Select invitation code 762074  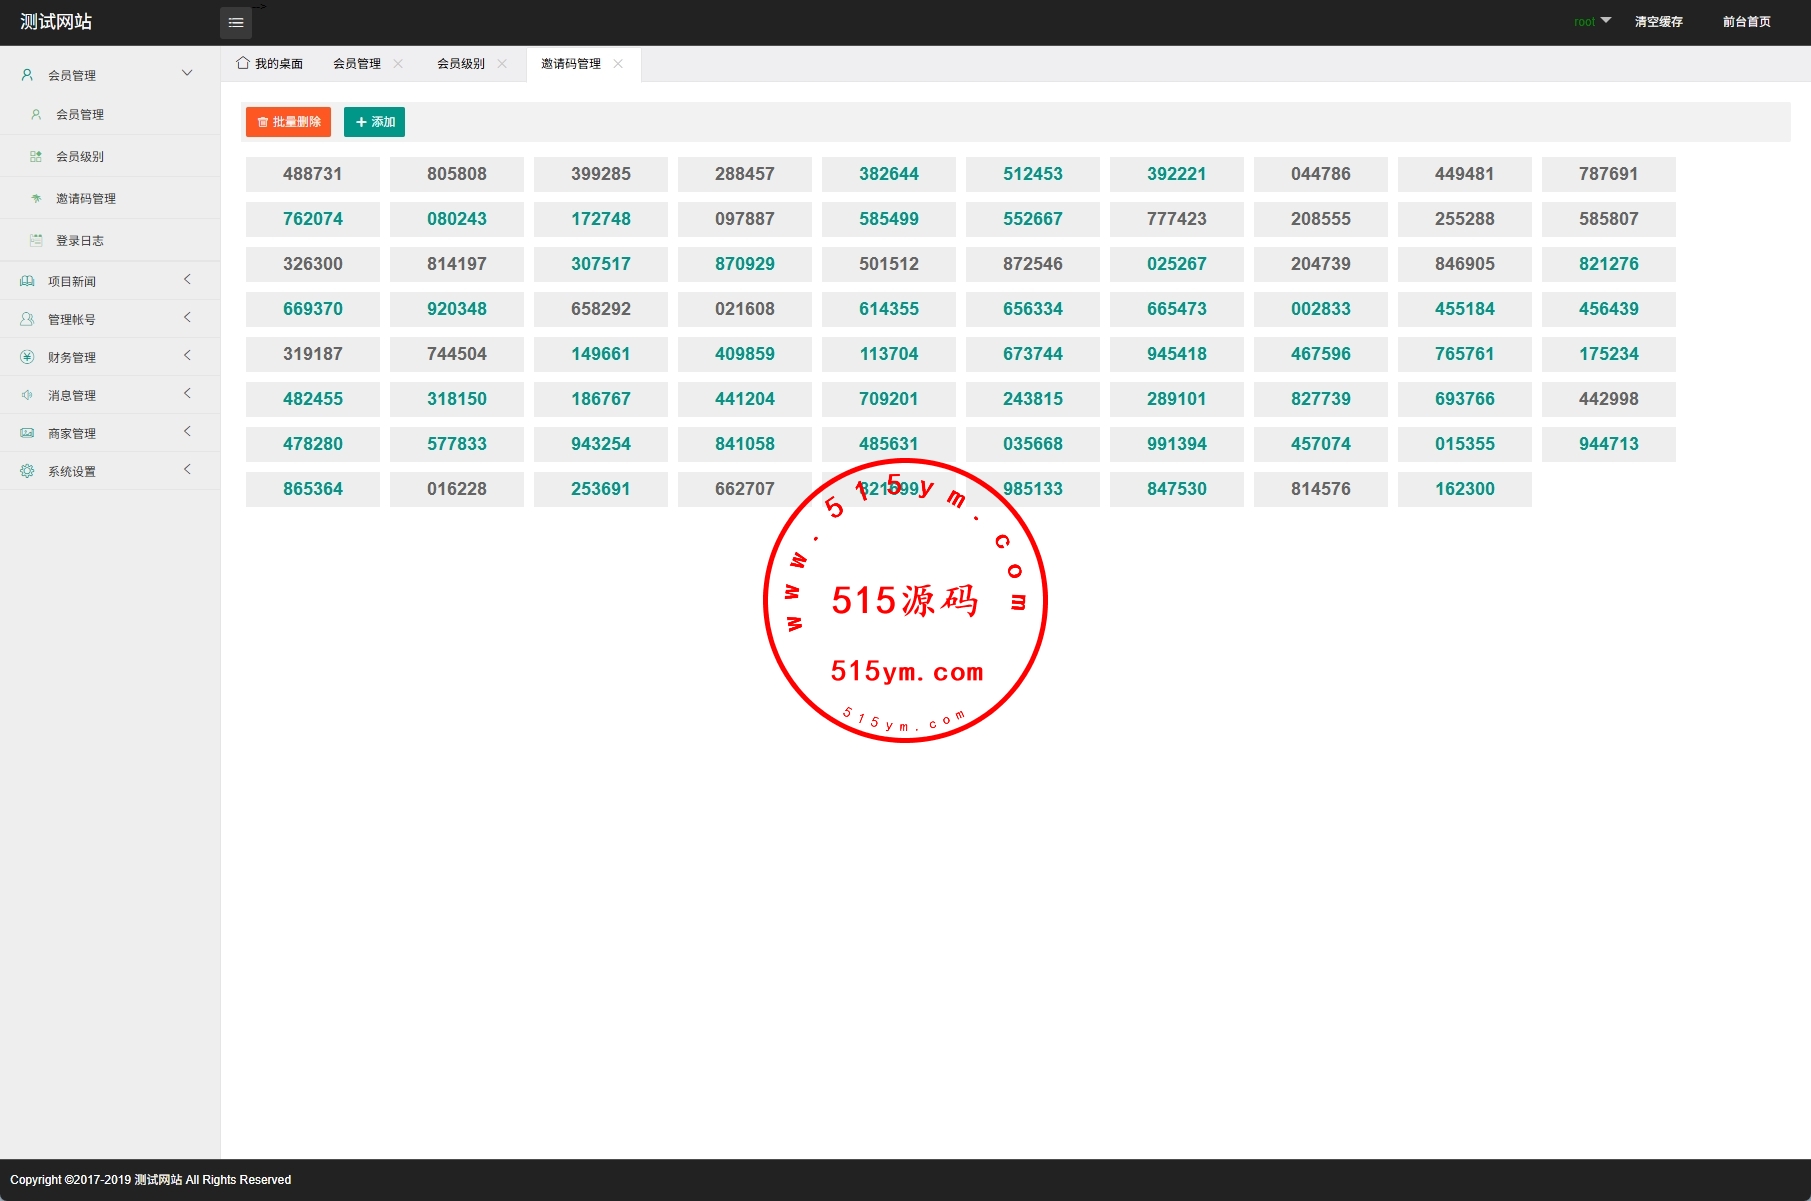click(x=312, y=219)
